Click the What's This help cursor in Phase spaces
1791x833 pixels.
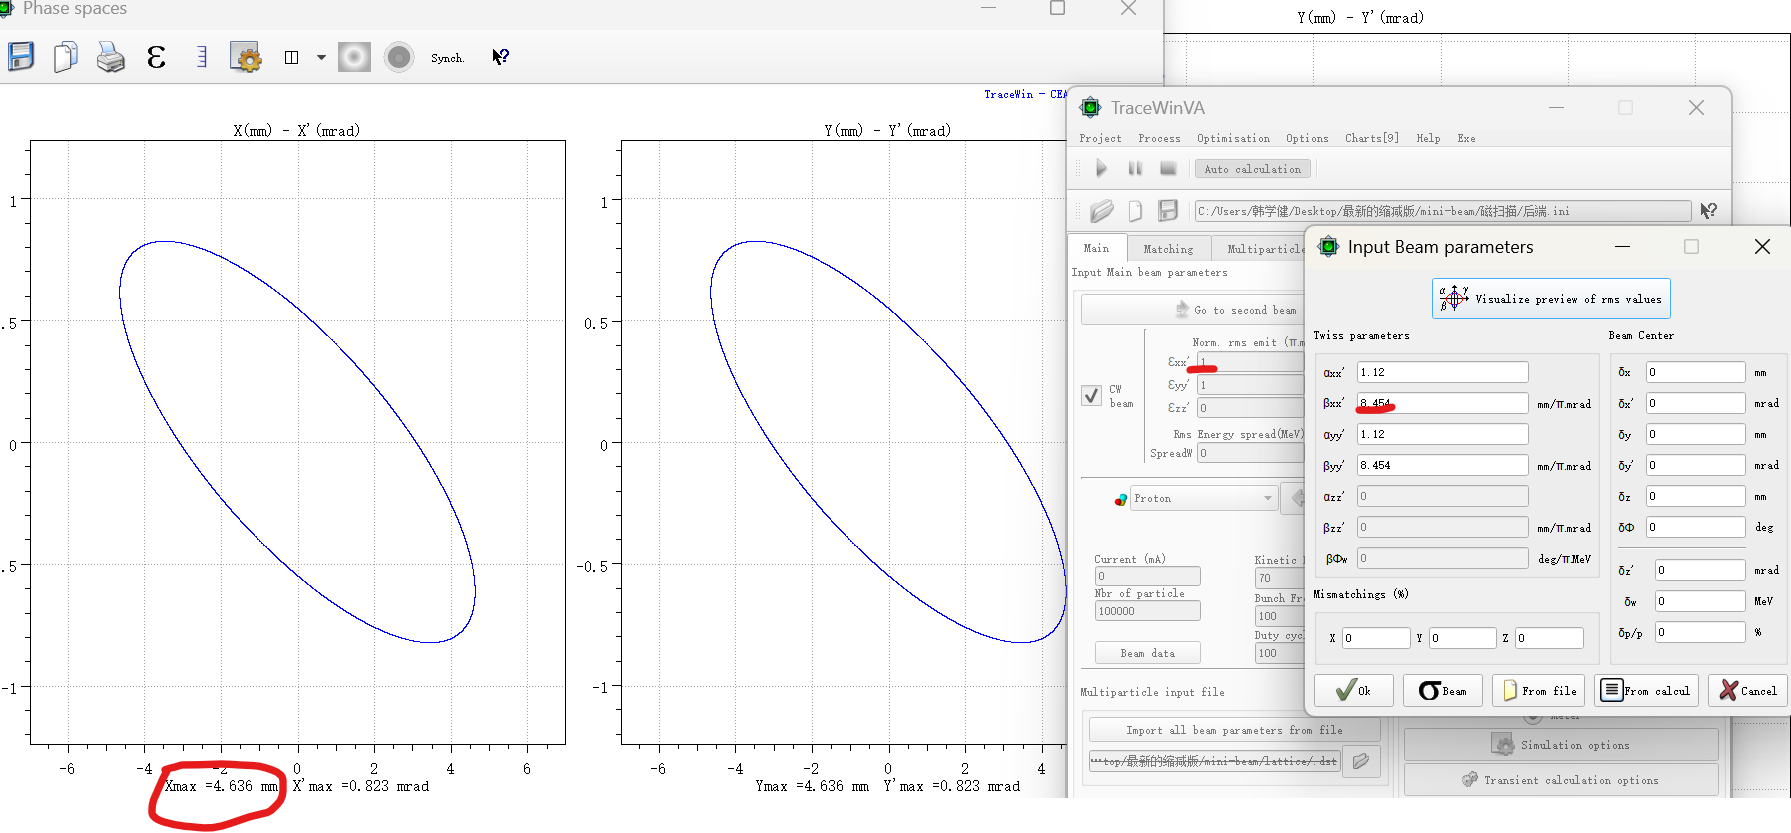(x=500, y=57)
